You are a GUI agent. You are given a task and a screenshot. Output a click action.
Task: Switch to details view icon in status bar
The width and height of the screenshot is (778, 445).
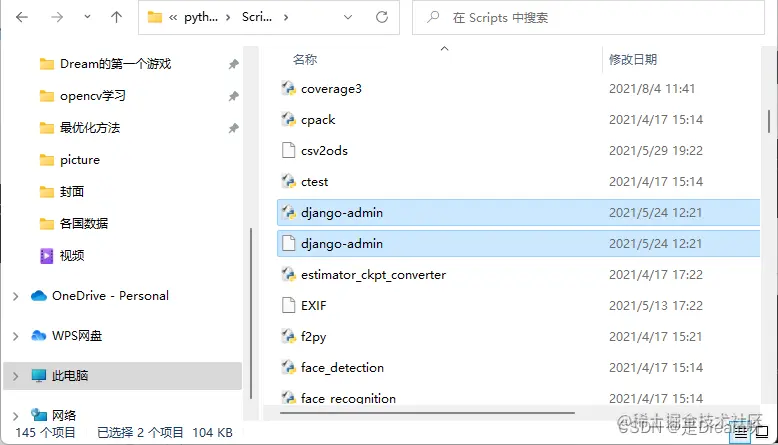pyautogui.click(x=740, y=433)
